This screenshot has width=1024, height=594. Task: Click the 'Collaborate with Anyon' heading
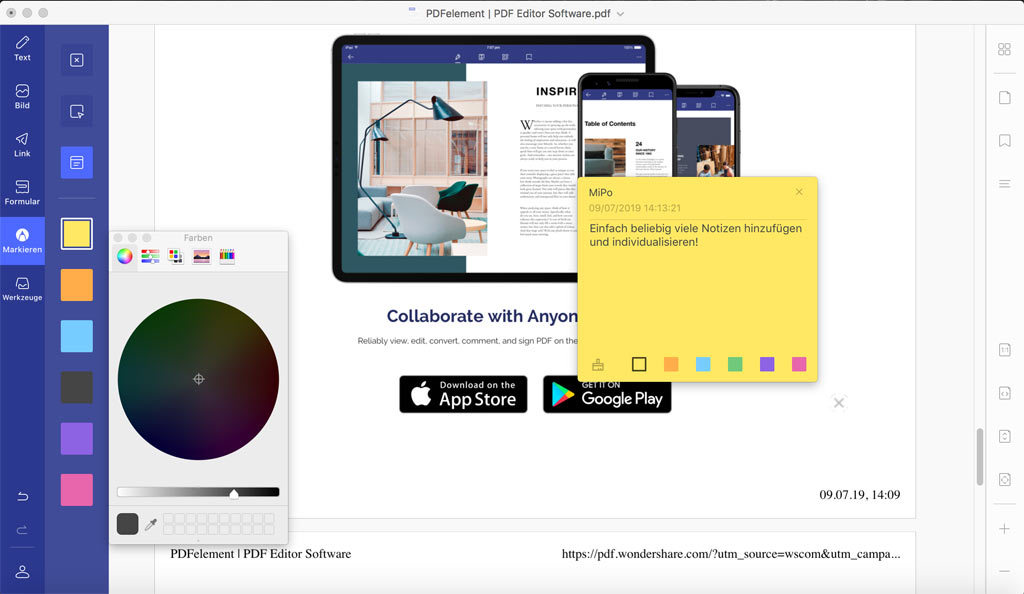482,317
